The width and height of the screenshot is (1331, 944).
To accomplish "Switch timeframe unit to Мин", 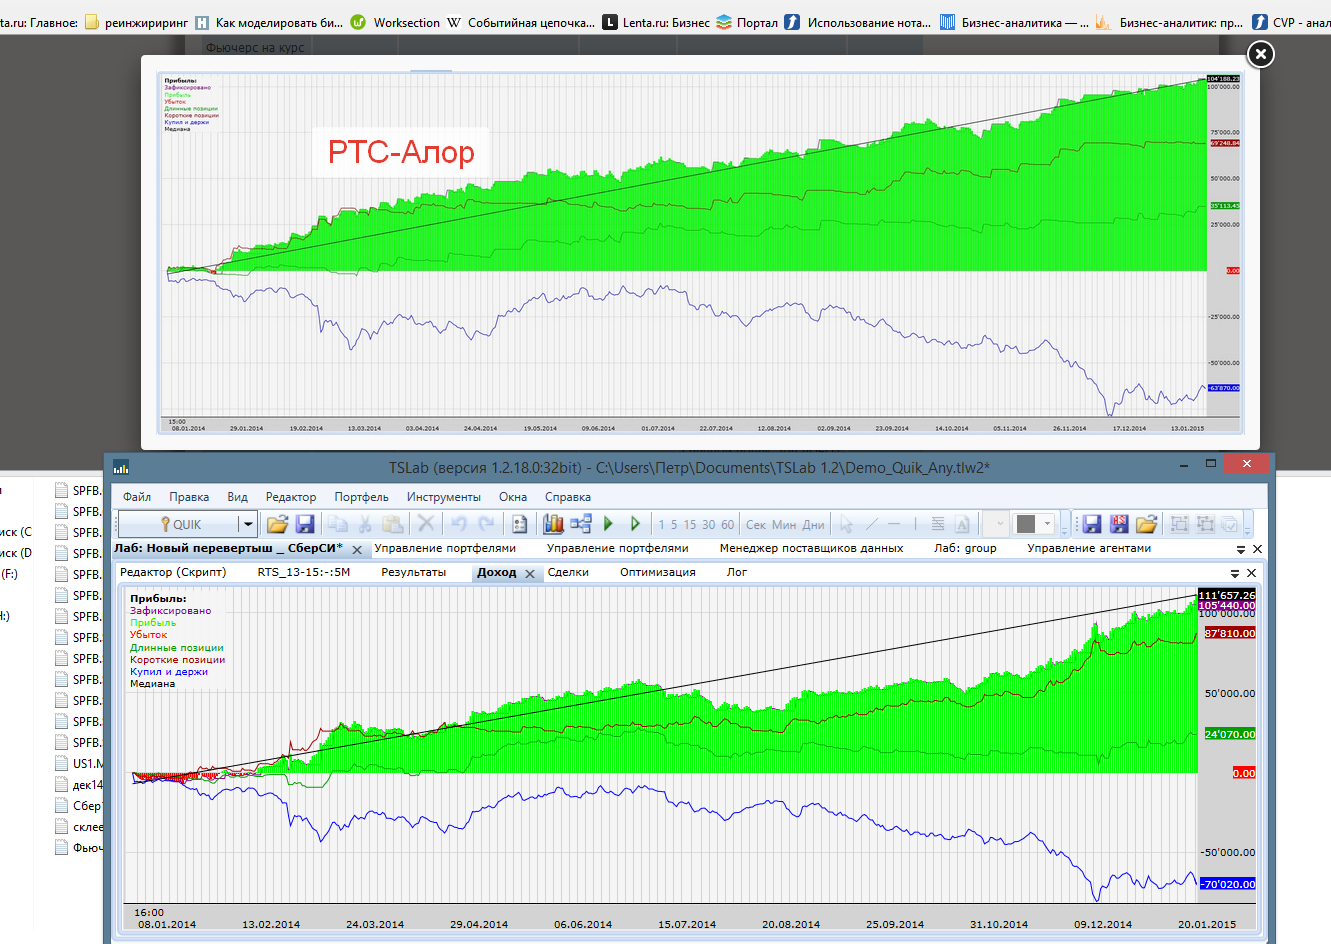I will [785, 525].
